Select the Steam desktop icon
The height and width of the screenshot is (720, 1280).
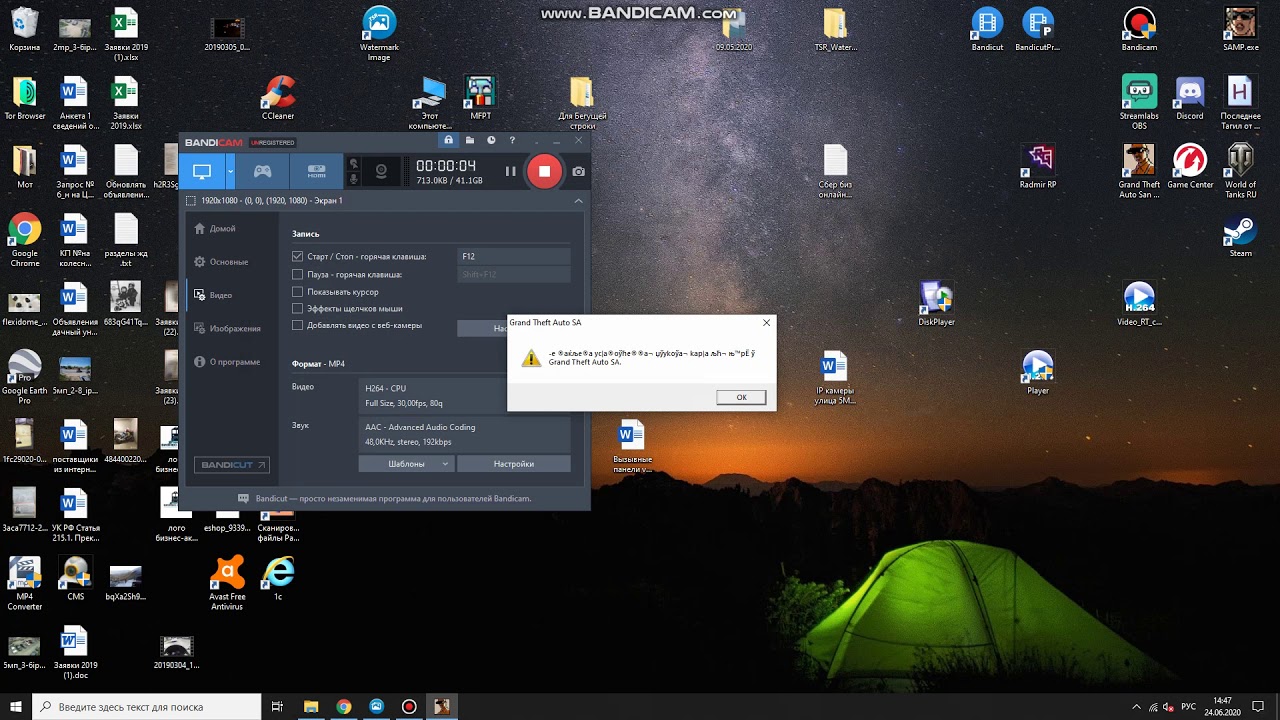tap(1240, 236)
